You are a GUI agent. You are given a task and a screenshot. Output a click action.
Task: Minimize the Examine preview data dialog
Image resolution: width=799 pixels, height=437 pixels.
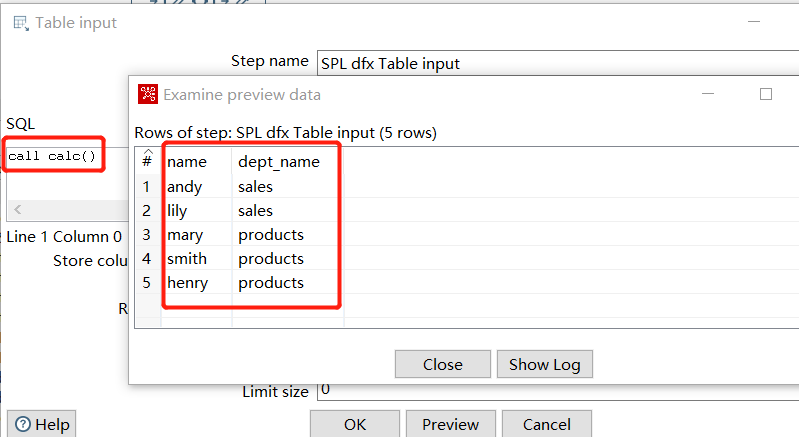(710, 94)
